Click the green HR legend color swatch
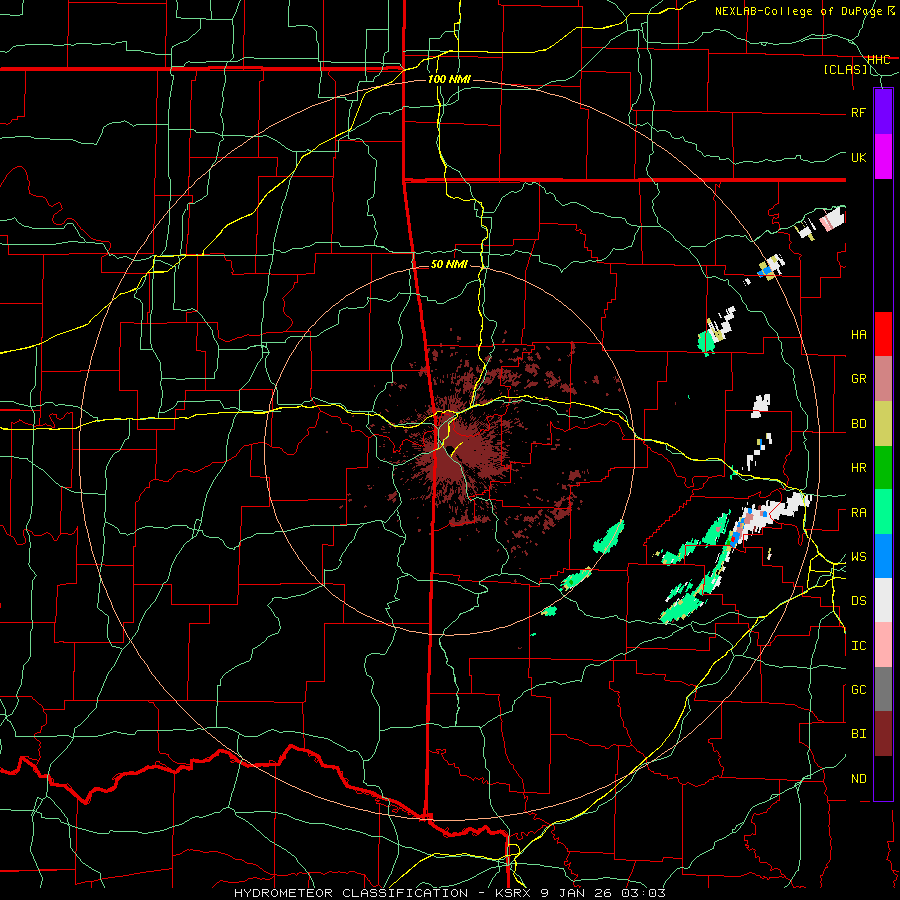The height and width of the screenshot is (900, 900). coord(883,467)
